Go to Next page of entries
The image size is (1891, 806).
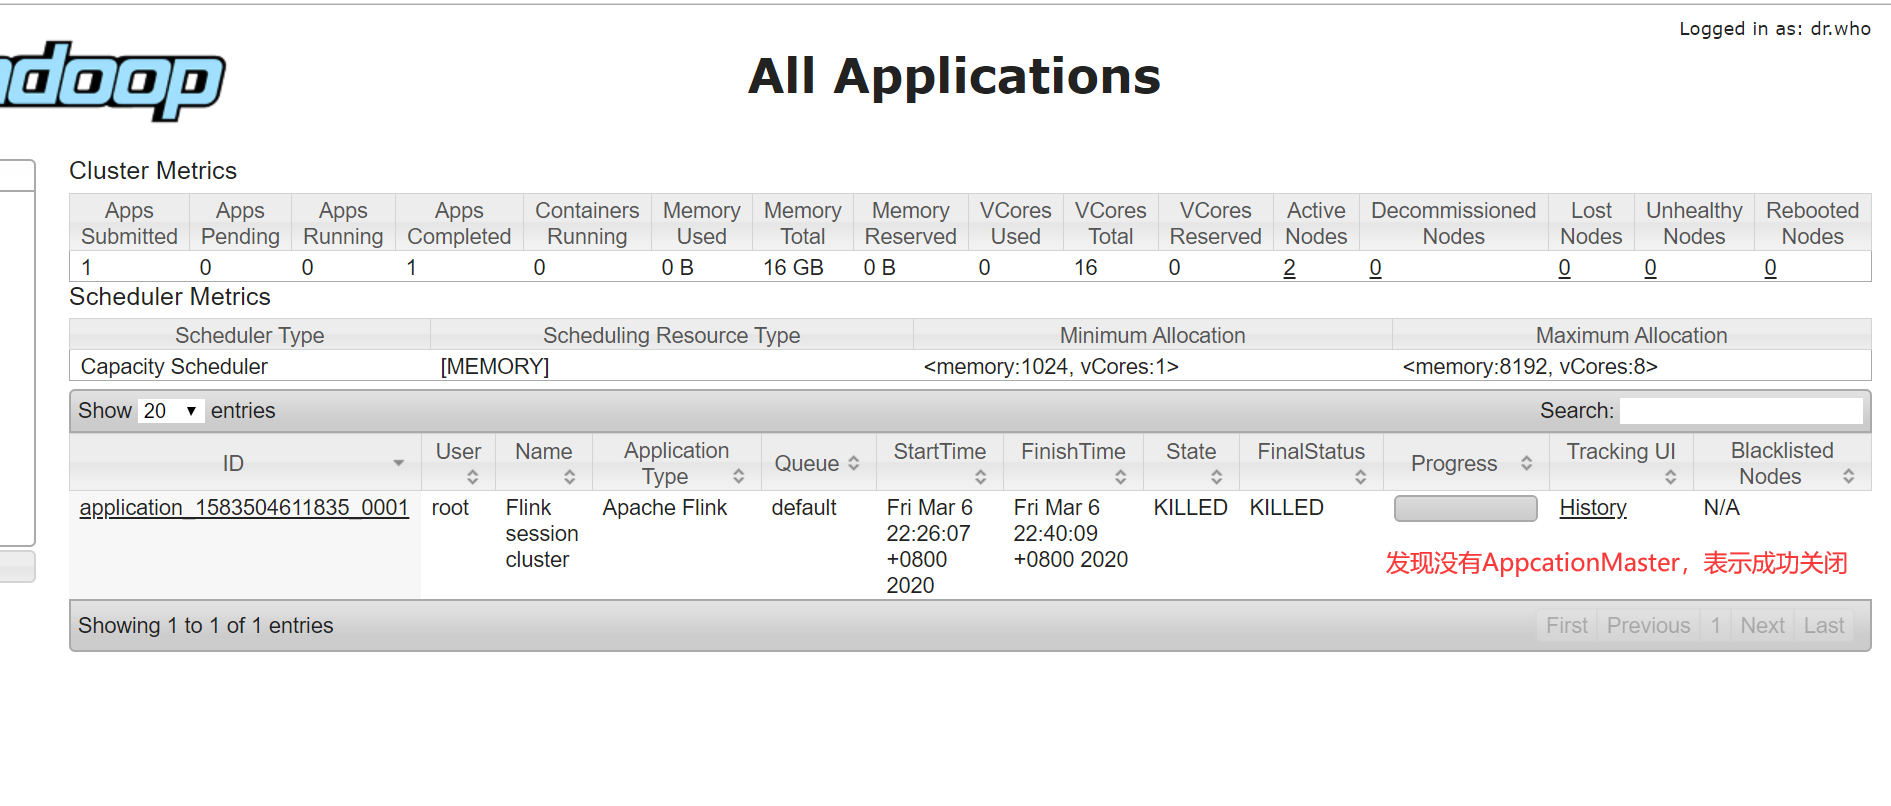click(x=1762, y=626)
